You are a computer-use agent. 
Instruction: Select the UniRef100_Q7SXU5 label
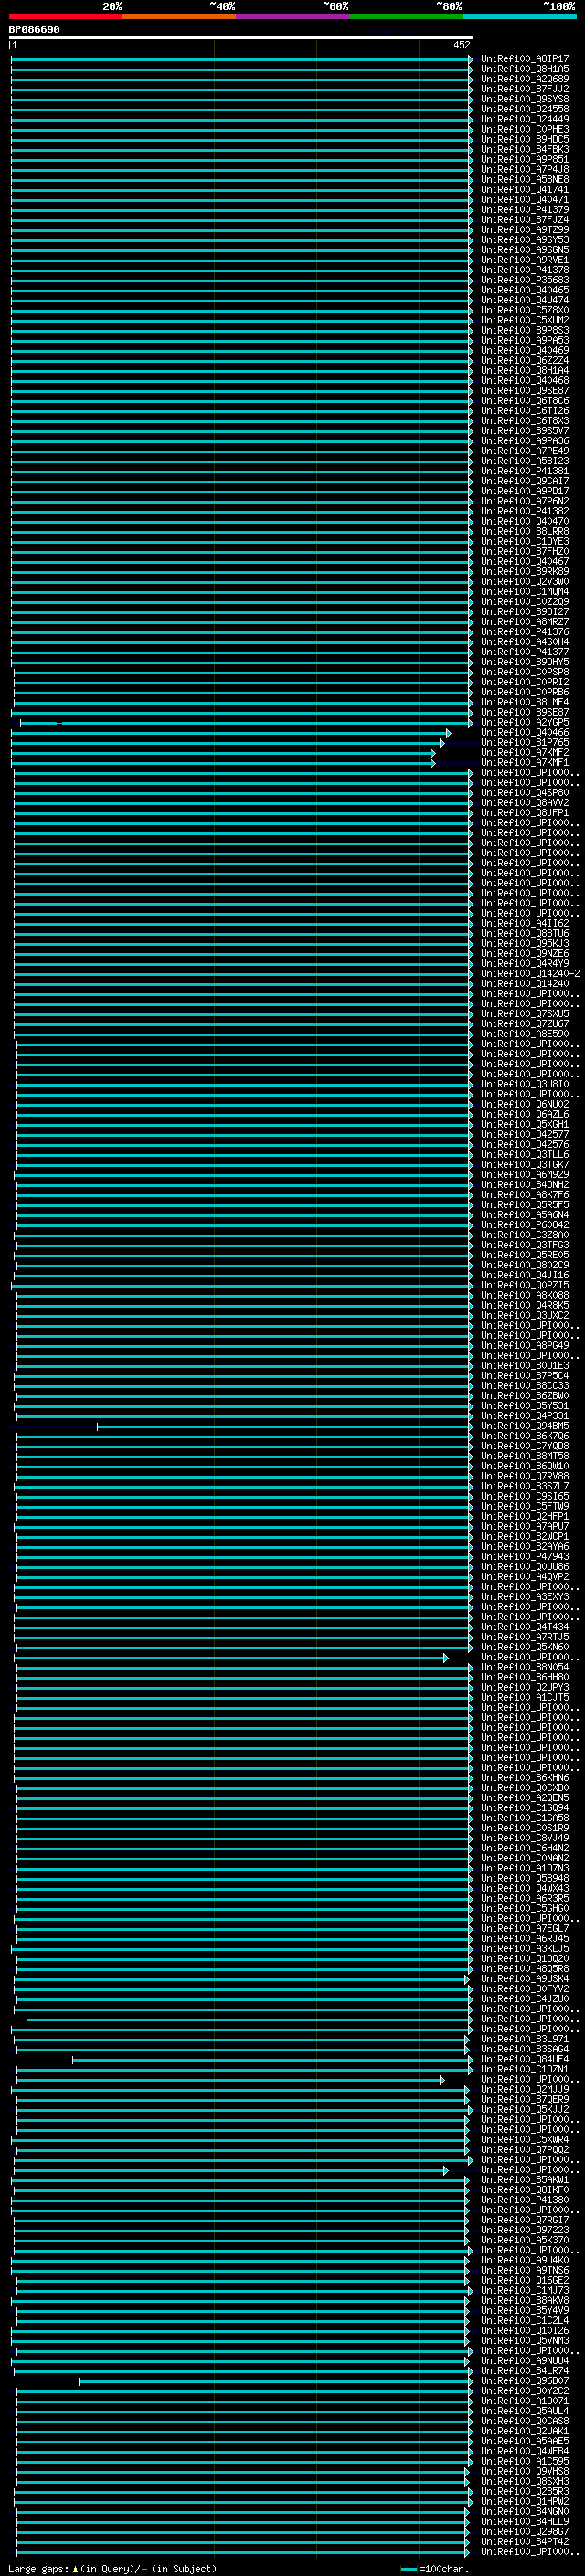524,1013
